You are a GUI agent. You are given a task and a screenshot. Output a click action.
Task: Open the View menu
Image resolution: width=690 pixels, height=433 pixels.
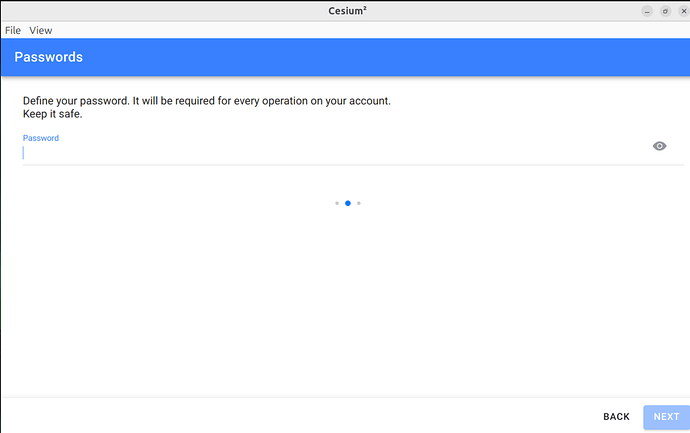click(x=41, y=31)
